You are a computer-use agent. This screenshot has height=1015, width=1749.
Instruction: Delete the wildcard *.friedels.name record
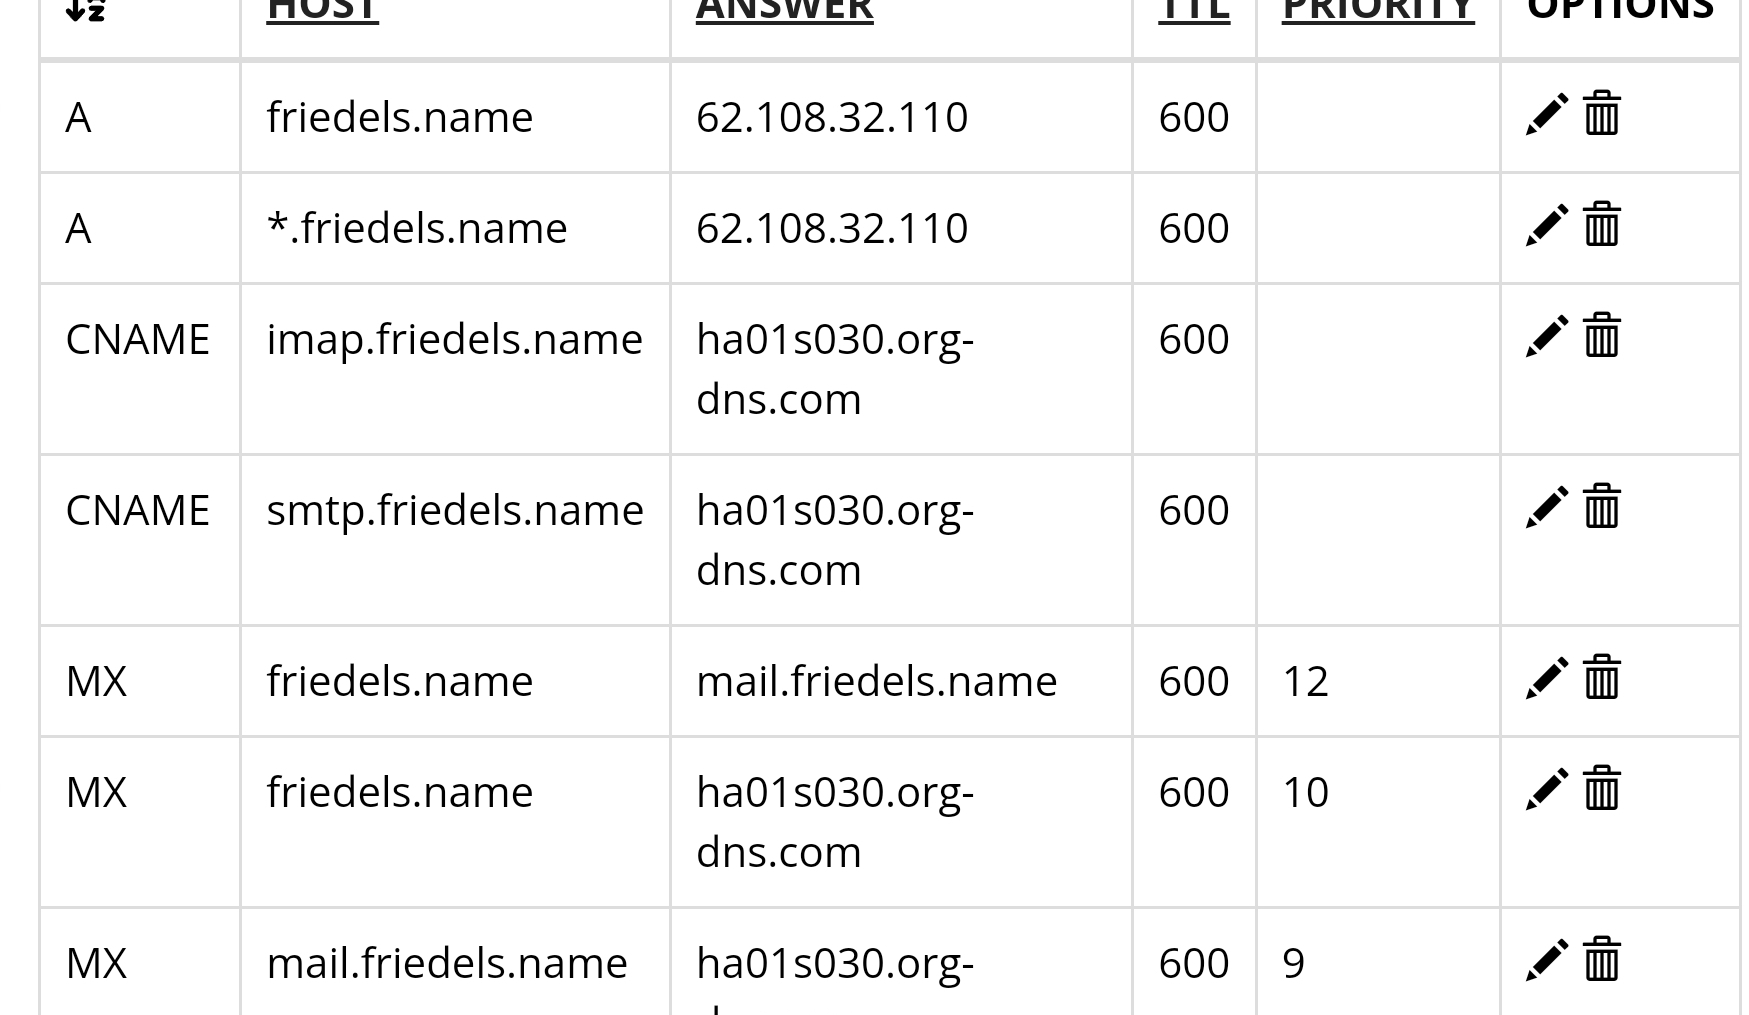point(1602,224)
